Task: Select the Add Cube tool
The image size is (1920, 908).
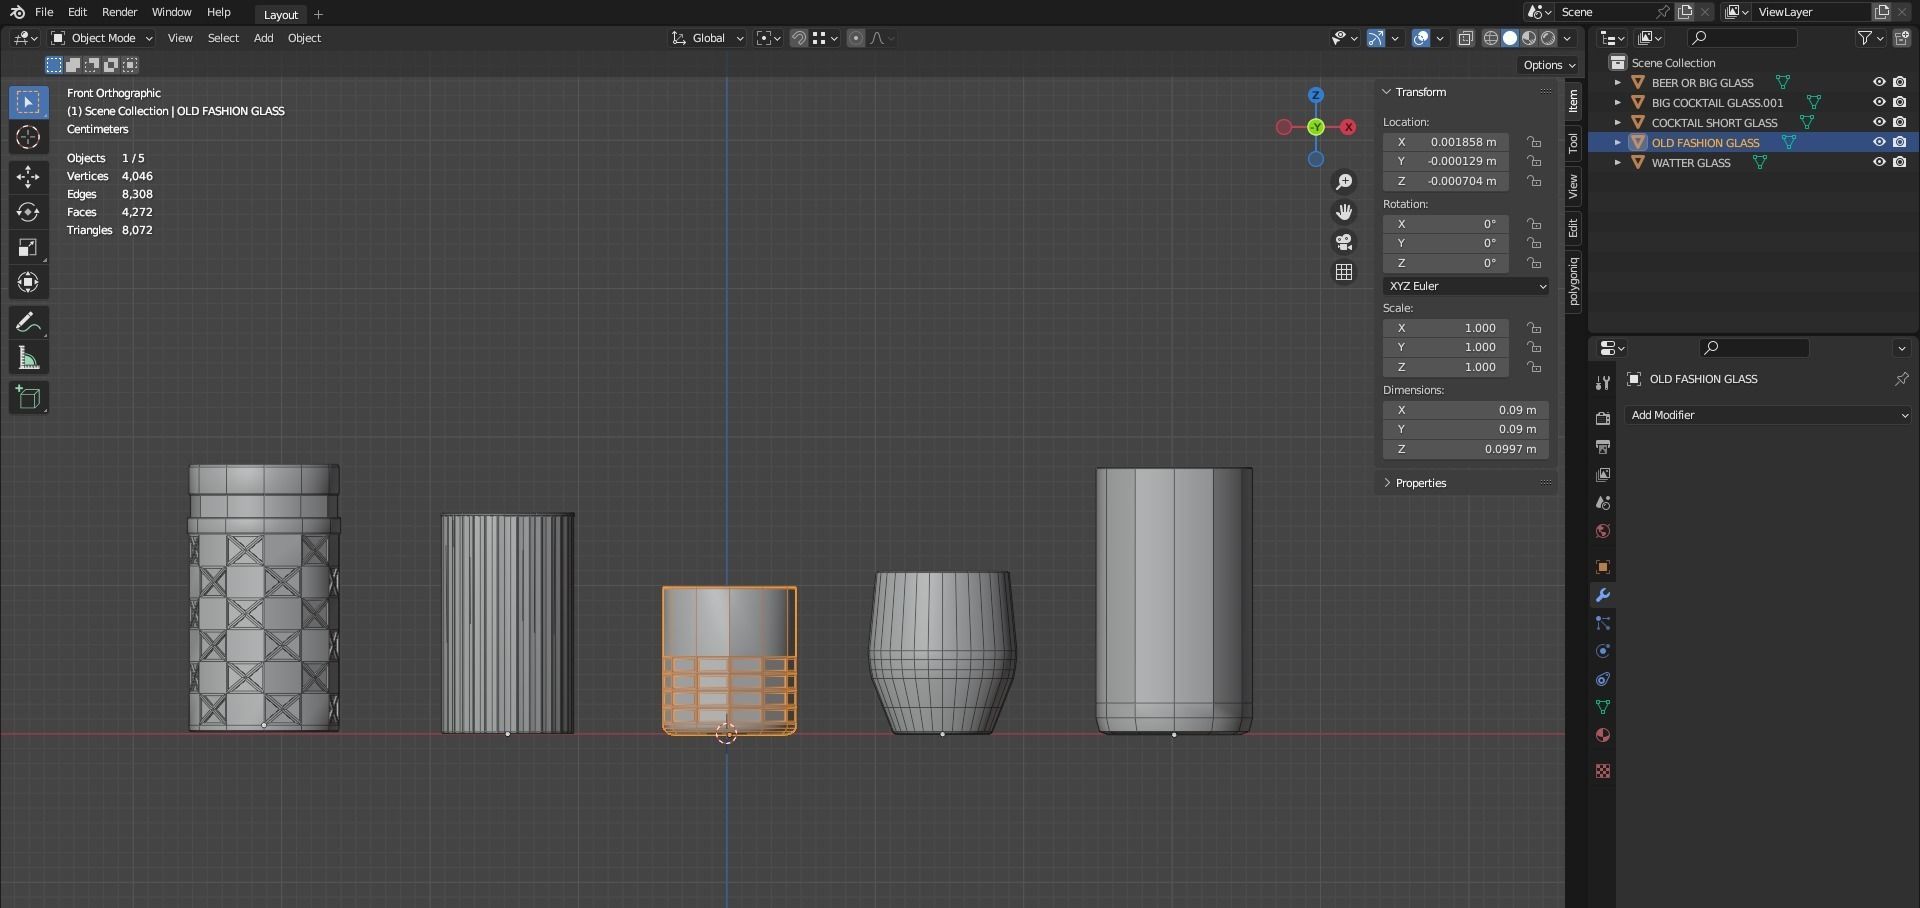Action: pos(28,397)
